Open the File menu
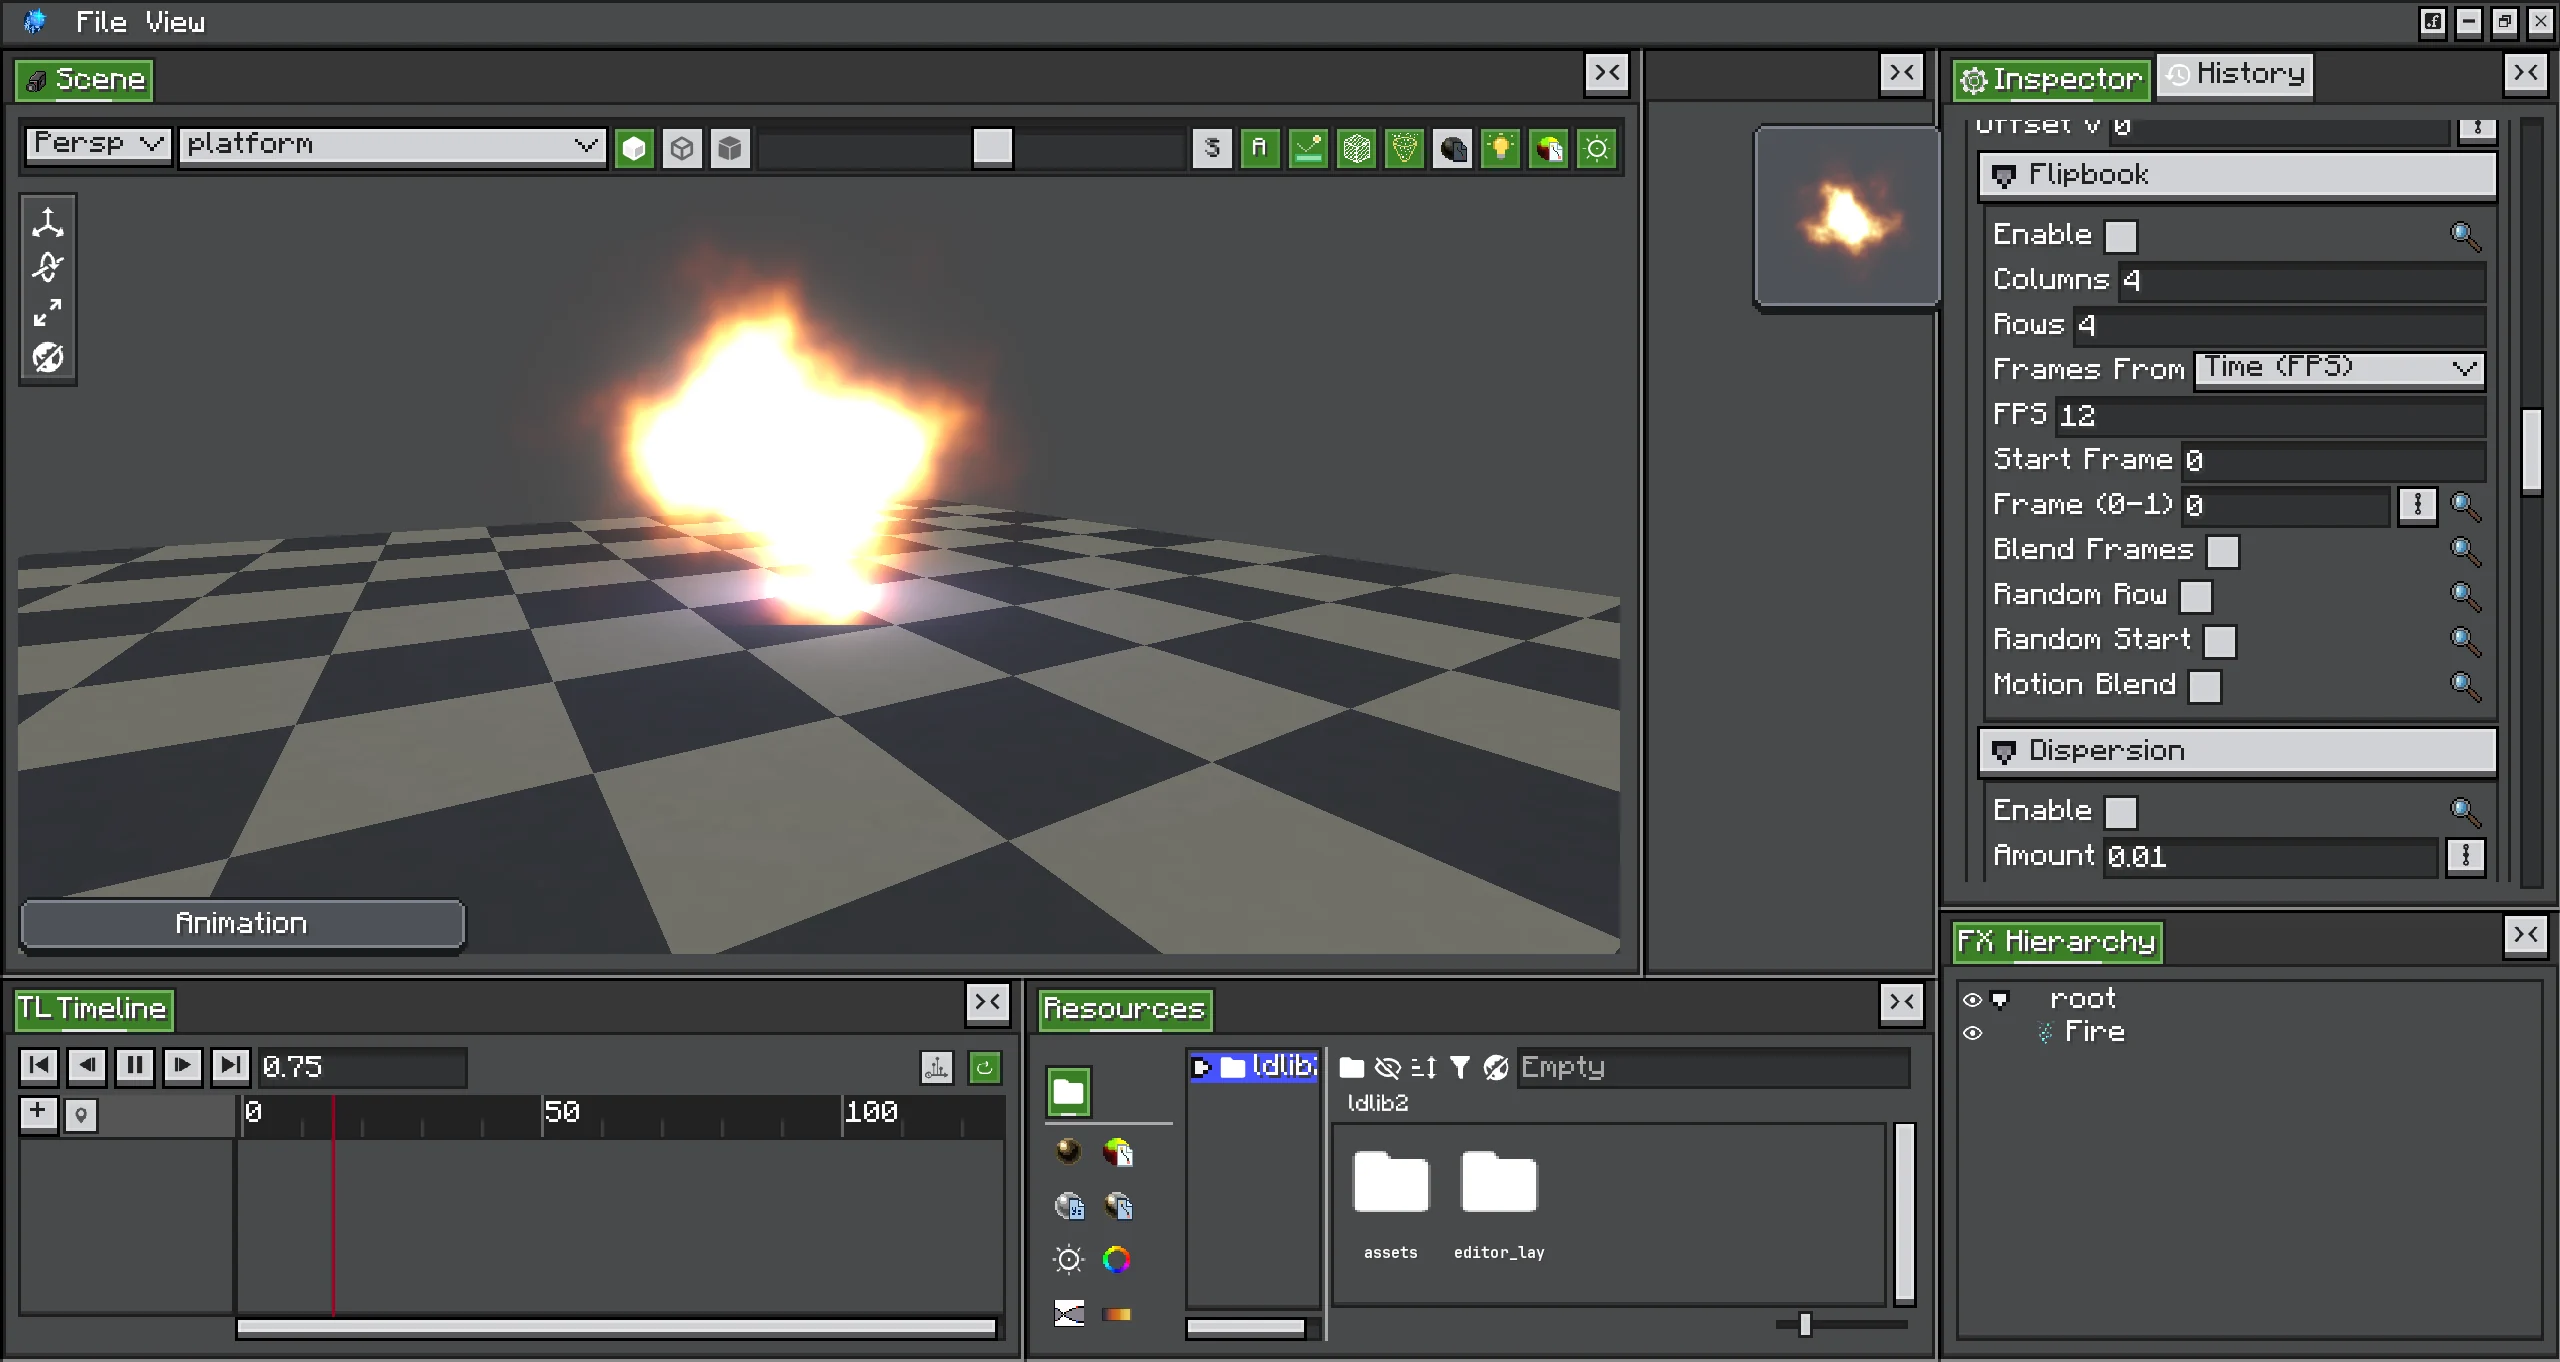Image resolution: width=2560 pixels, height=1362 pixels. click(x=101, y=22)
